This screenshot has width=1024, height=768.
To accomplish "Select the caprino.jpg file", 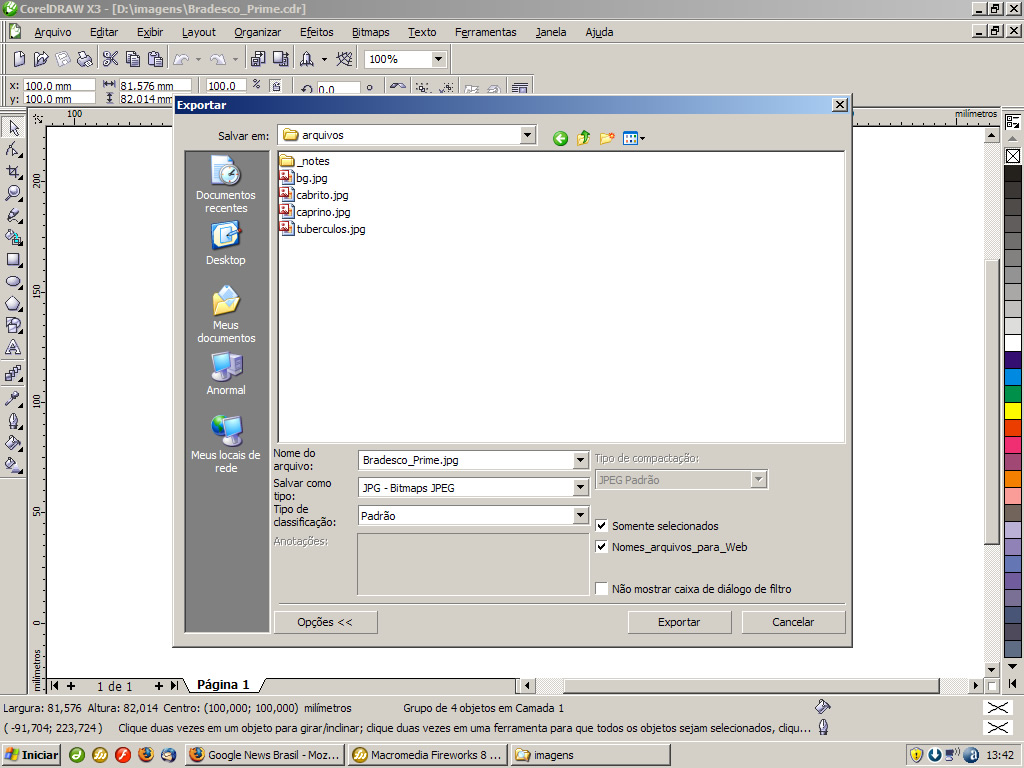I will point(315,212).
